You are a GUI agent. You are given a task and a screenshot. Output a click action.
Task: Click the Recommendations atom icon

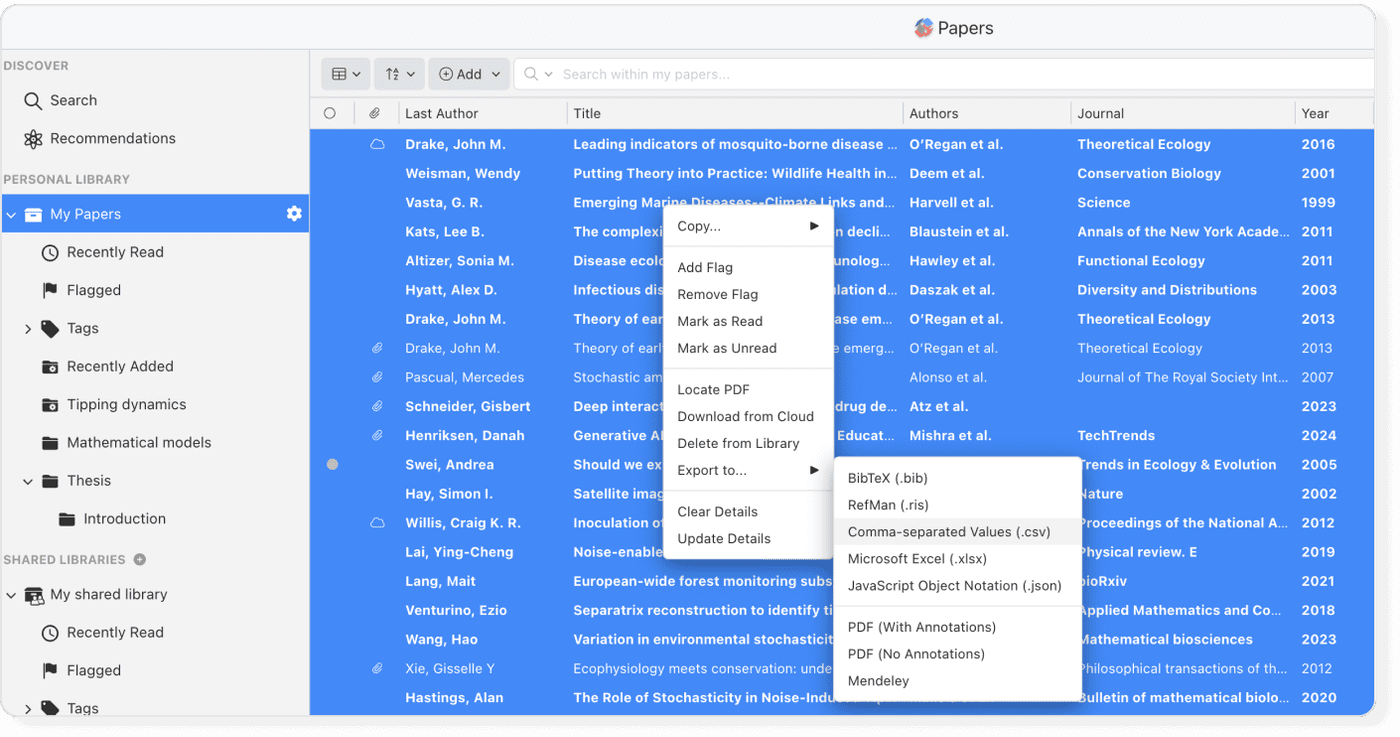pyautogui.click(x=32, y=138)
